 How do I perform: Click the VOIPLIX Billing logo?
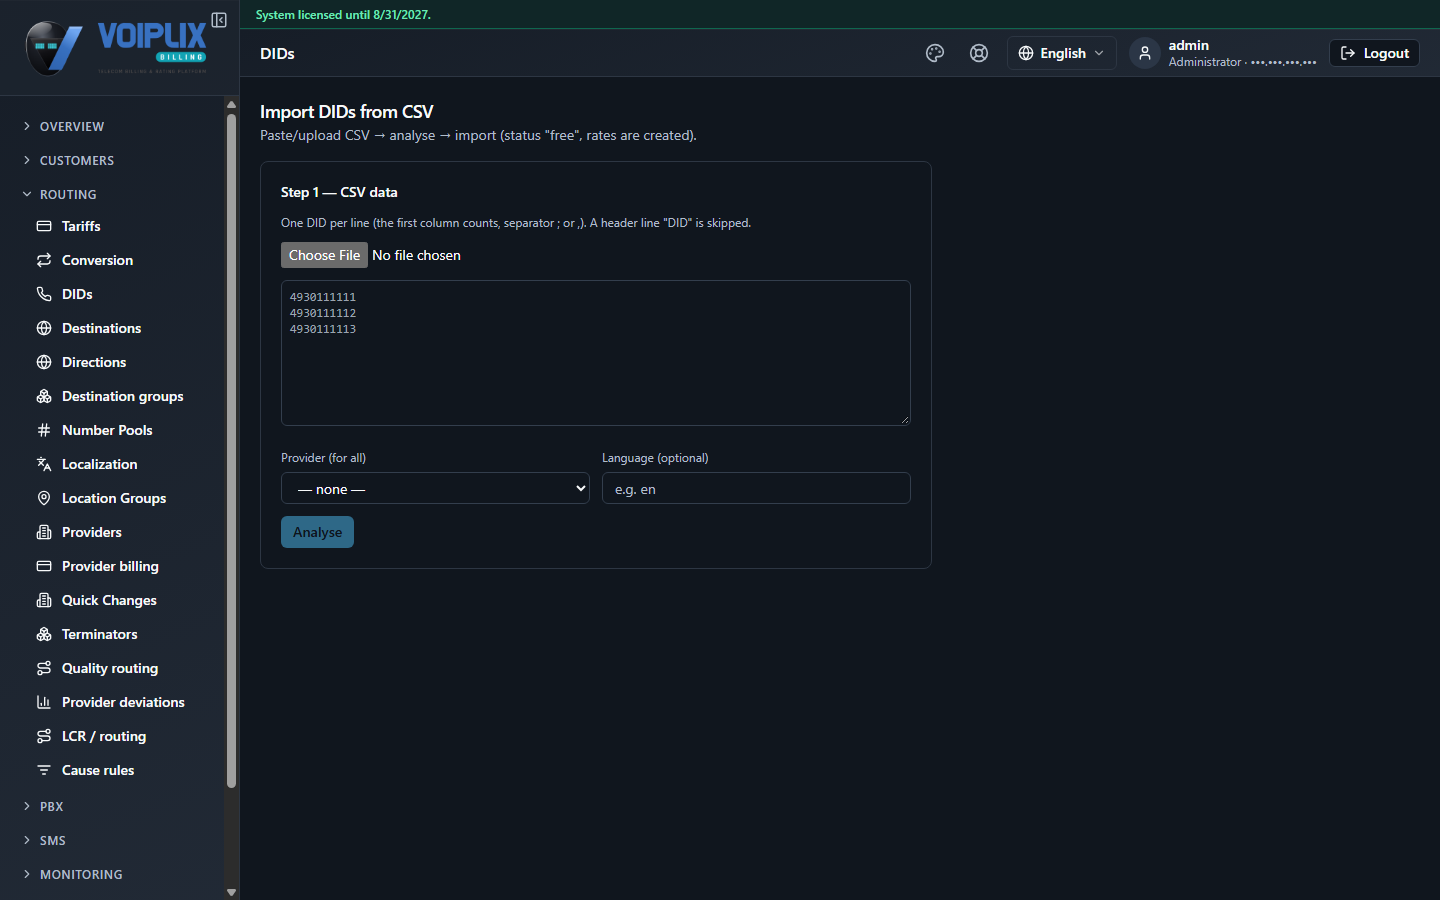click(x=116, y=47)
